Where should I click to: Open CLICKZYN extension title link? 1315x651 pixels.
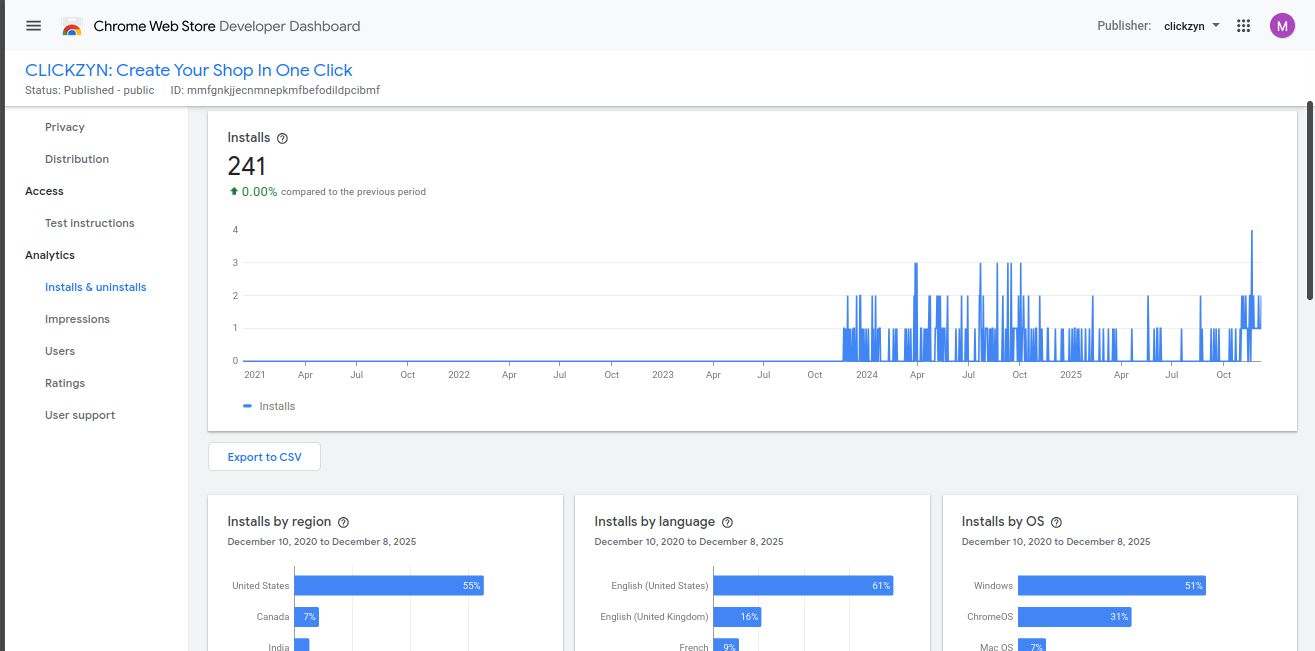[x=189, y=70]
